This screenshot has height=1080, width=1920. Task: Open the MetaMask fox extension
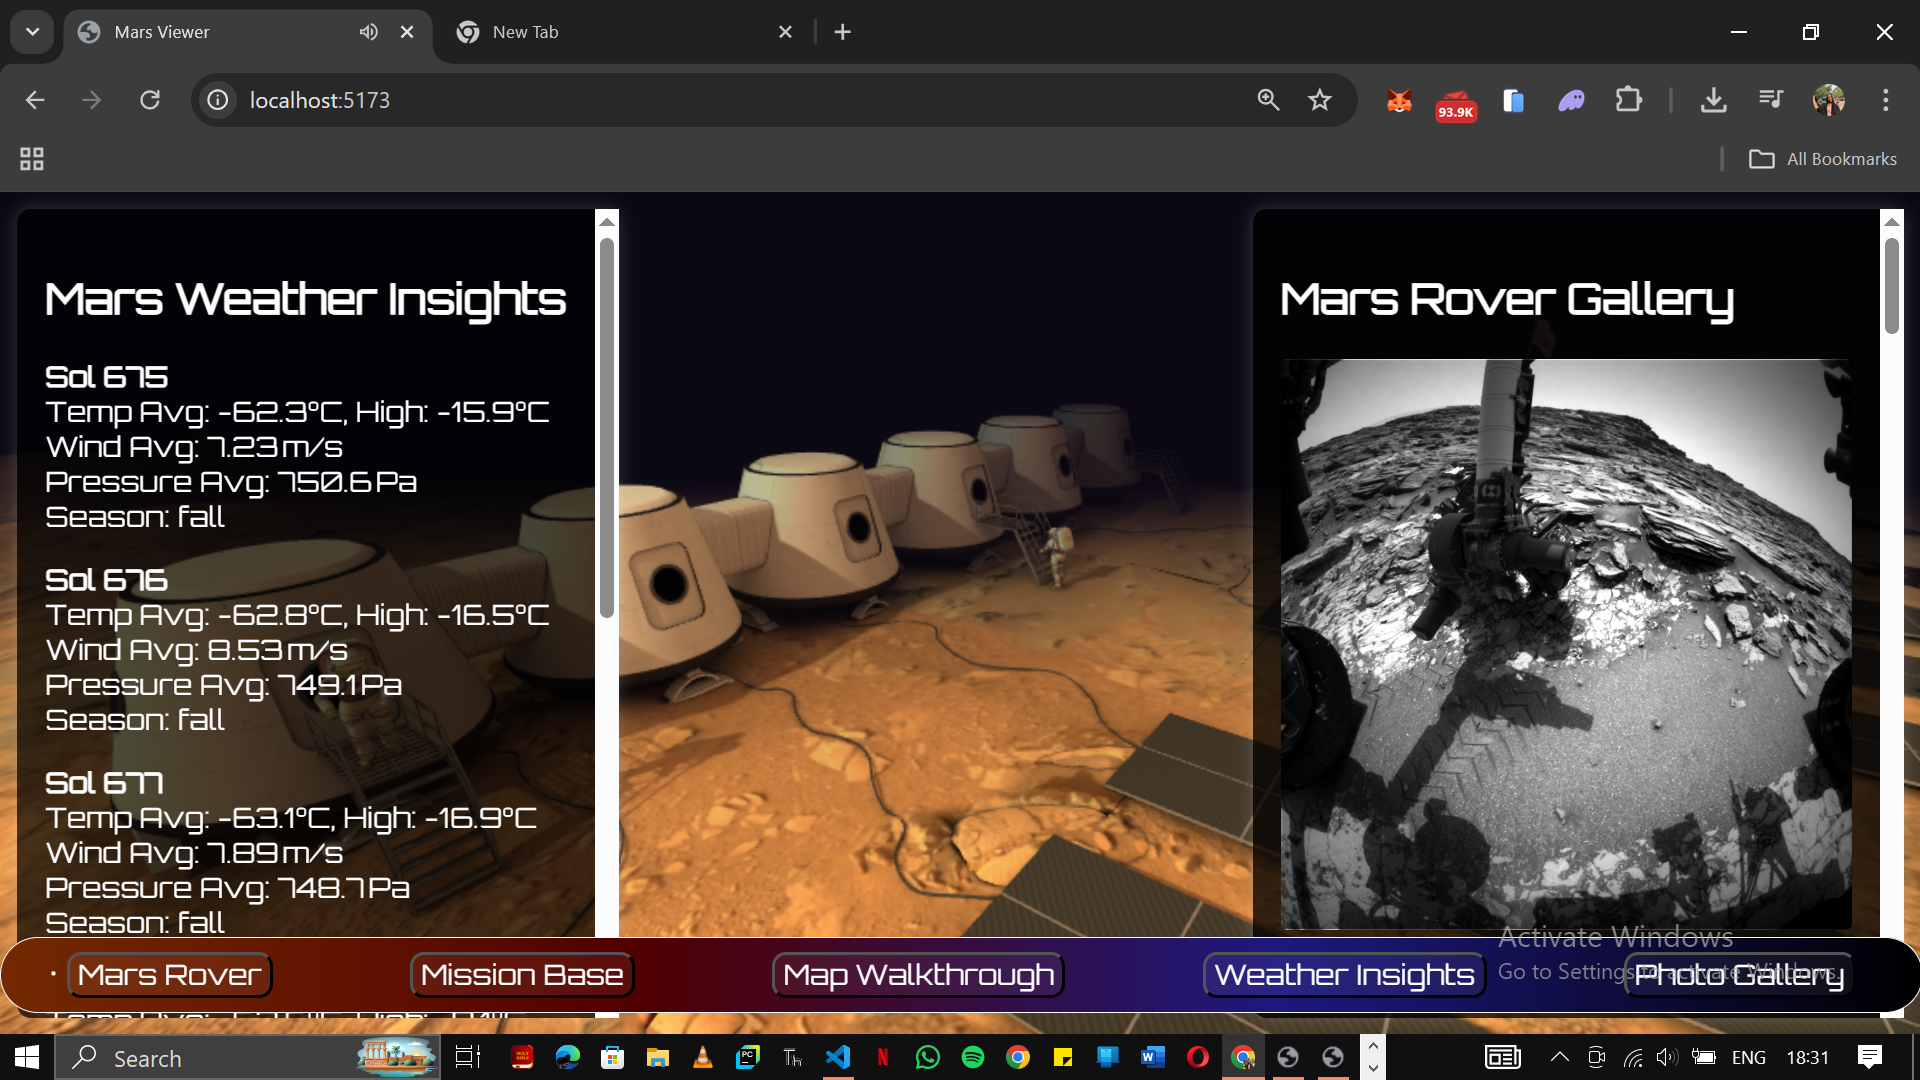coord(1399,100)
